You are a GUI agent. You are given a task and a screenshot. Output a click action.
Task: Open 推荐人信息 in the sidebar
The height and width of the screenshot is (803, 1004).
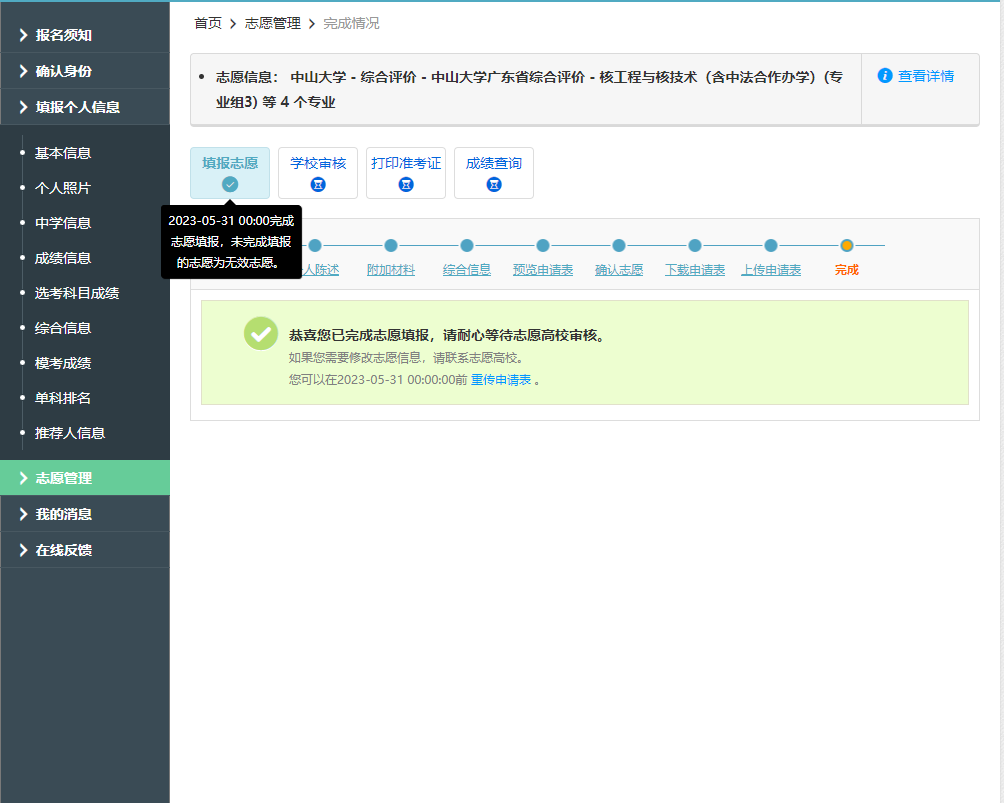click(x=70, y=433)
